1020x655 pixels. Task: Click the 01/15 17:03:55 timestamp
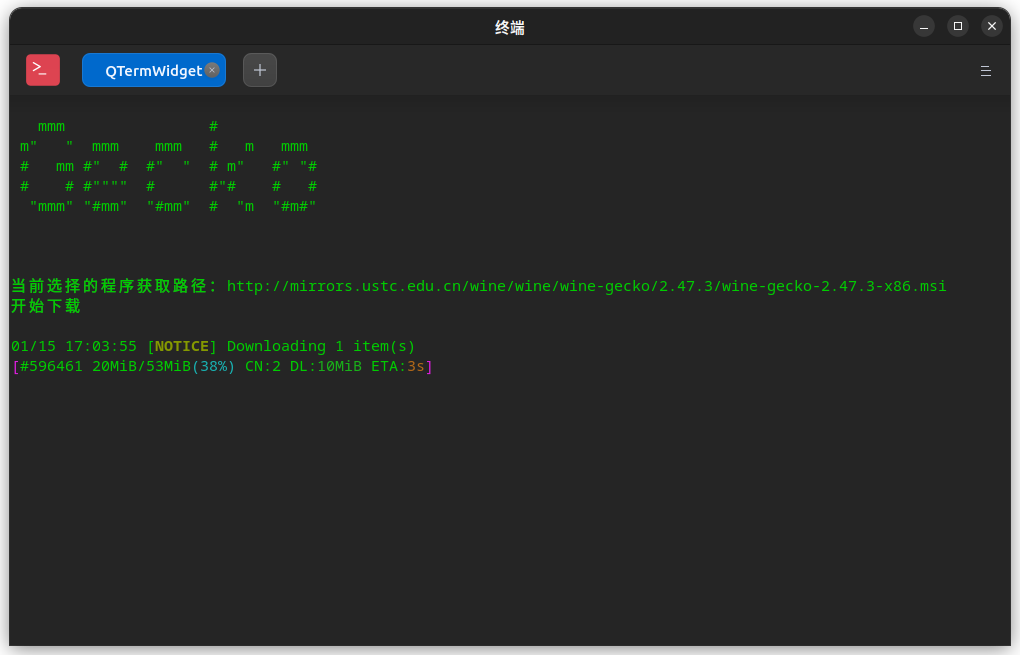[74, 346]
